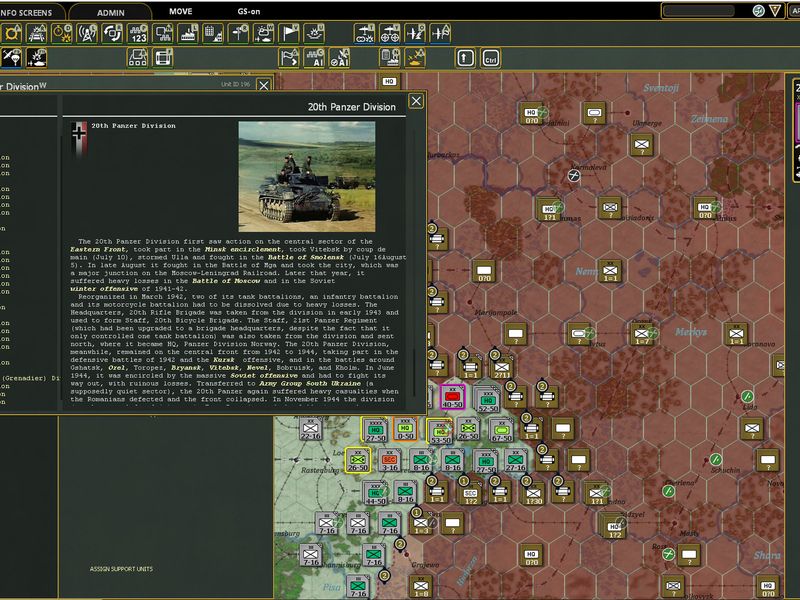This screenshot has height=600, width=800.
Task: Select the infantry counter labeled 22-16
Action: (311, 429)
